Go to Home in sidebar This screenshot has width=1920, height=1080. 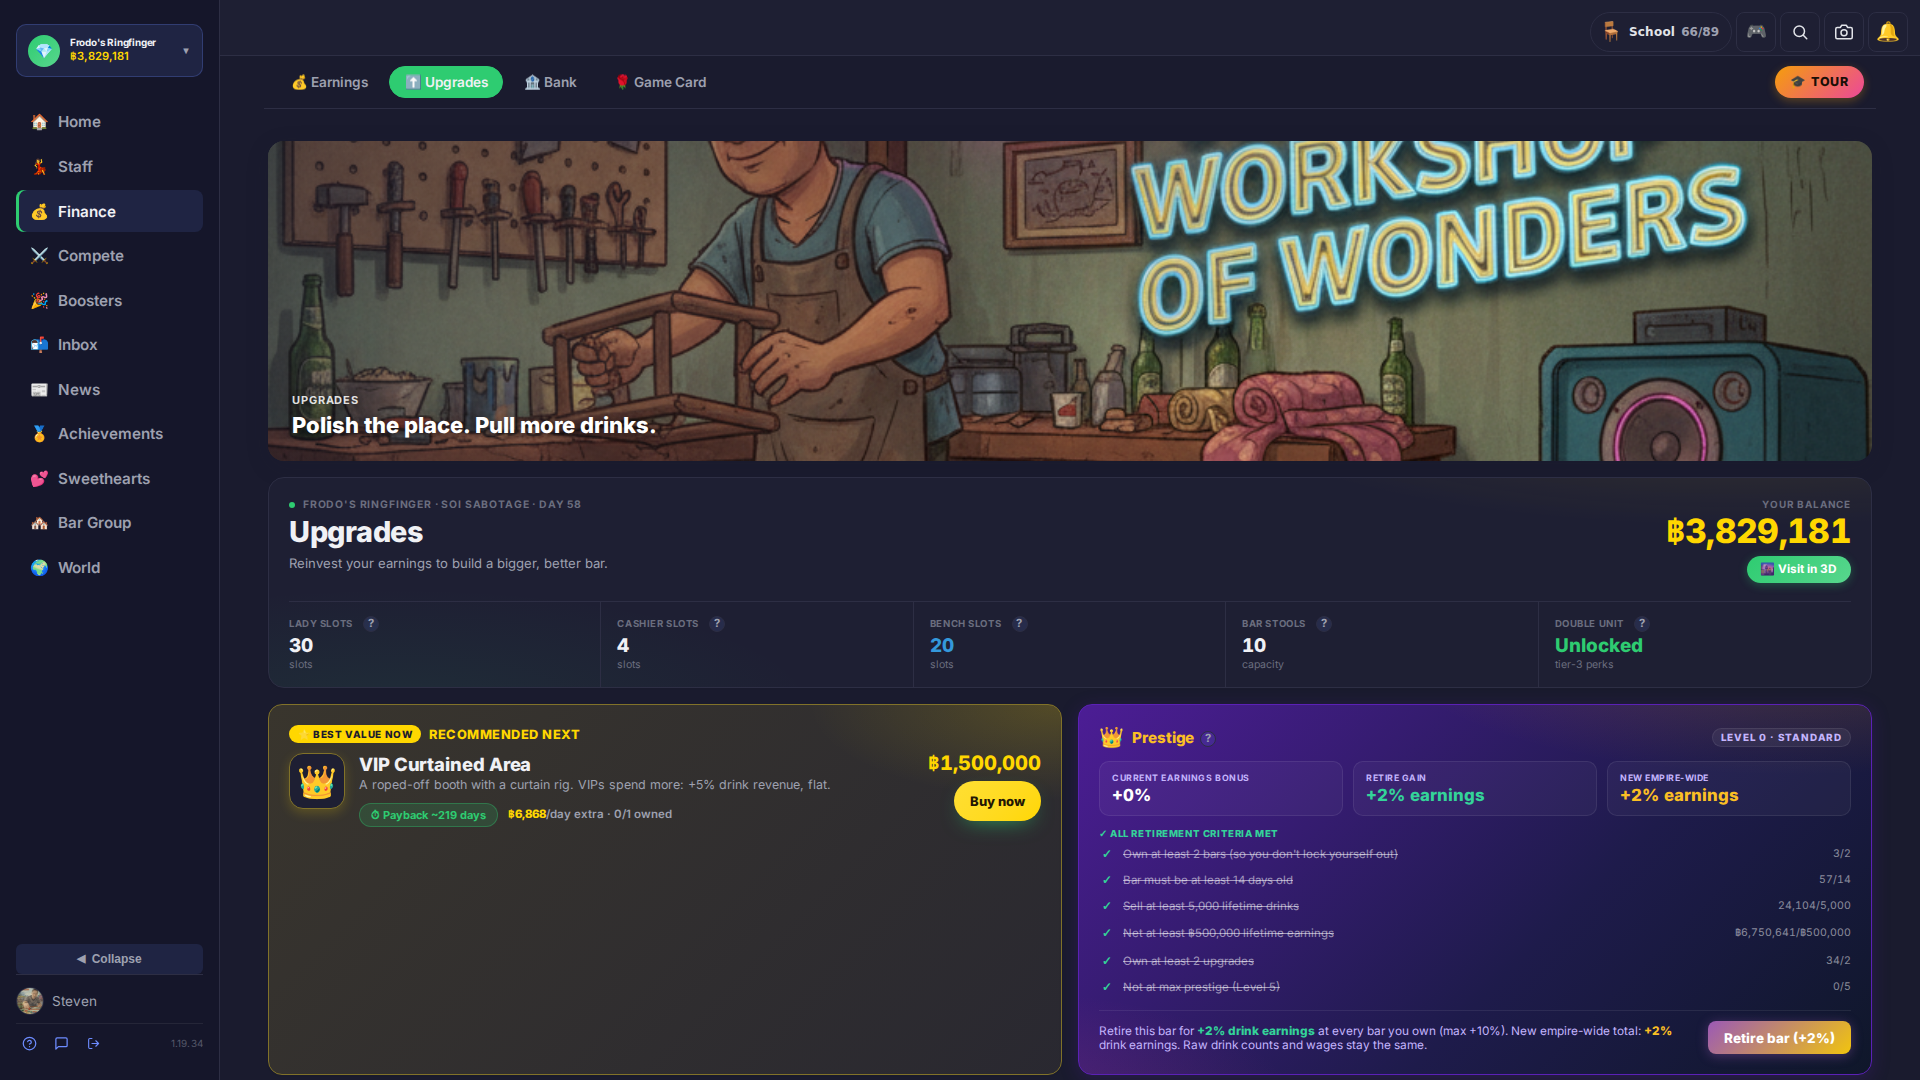point(109,122)
